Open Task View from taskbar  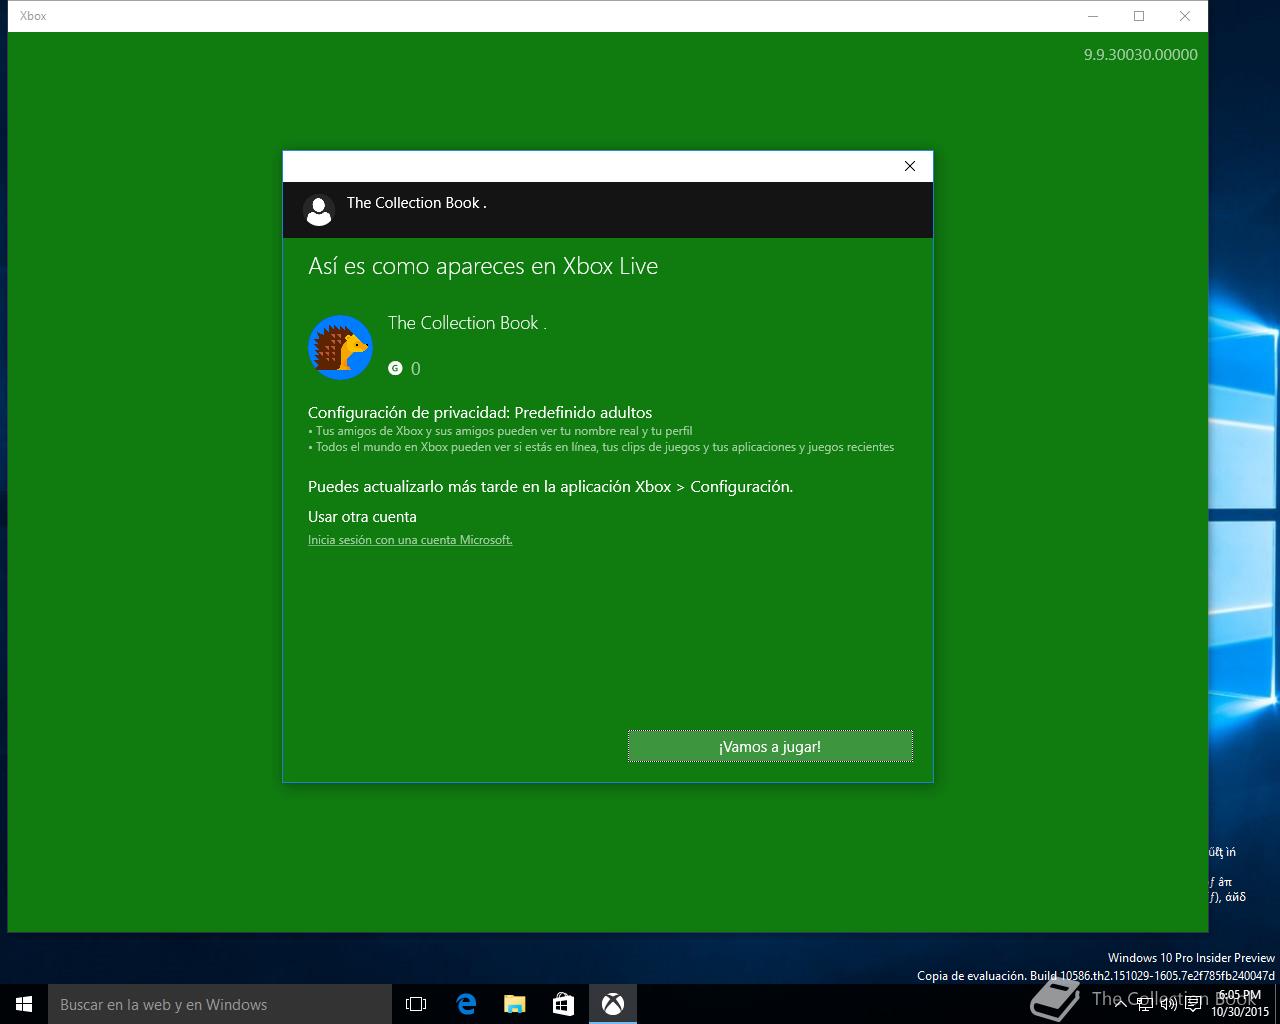(416, 1004)
